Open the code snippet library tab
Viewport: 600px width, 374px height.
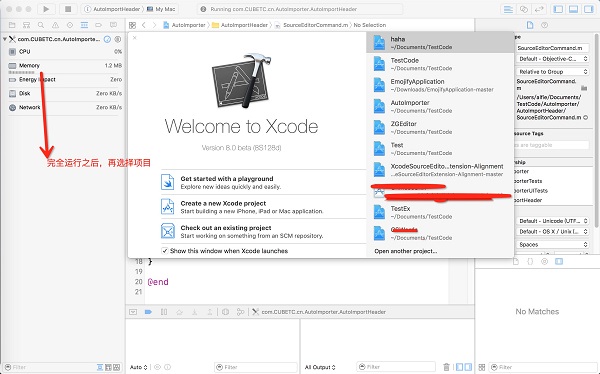(x=530, y=261)
